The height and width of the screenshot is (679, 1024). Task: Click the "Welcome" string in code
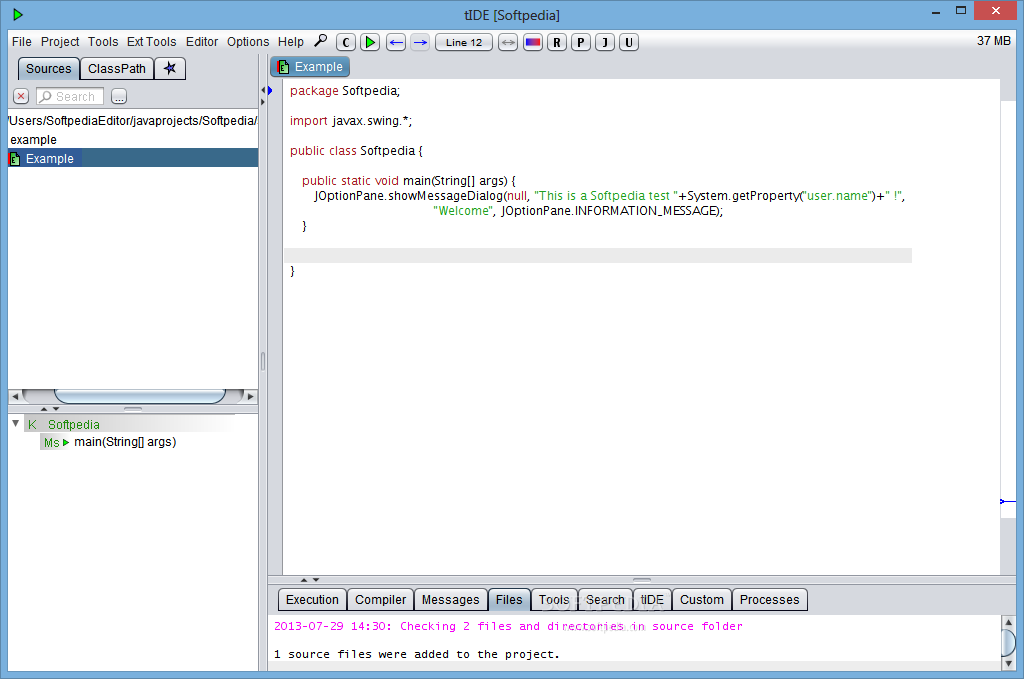pos(464,211)
